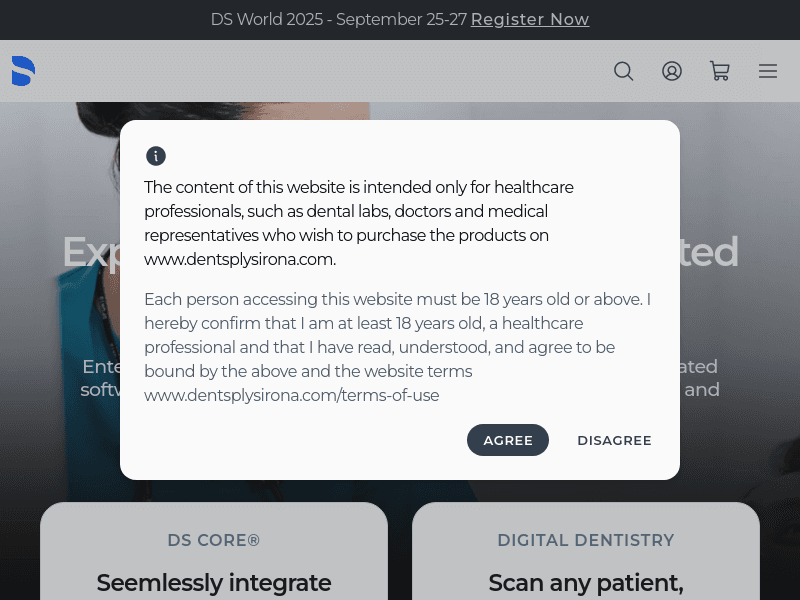Click the "Scan any patient," heading
The image size is (800, 600).
click(x=586, y=582)
